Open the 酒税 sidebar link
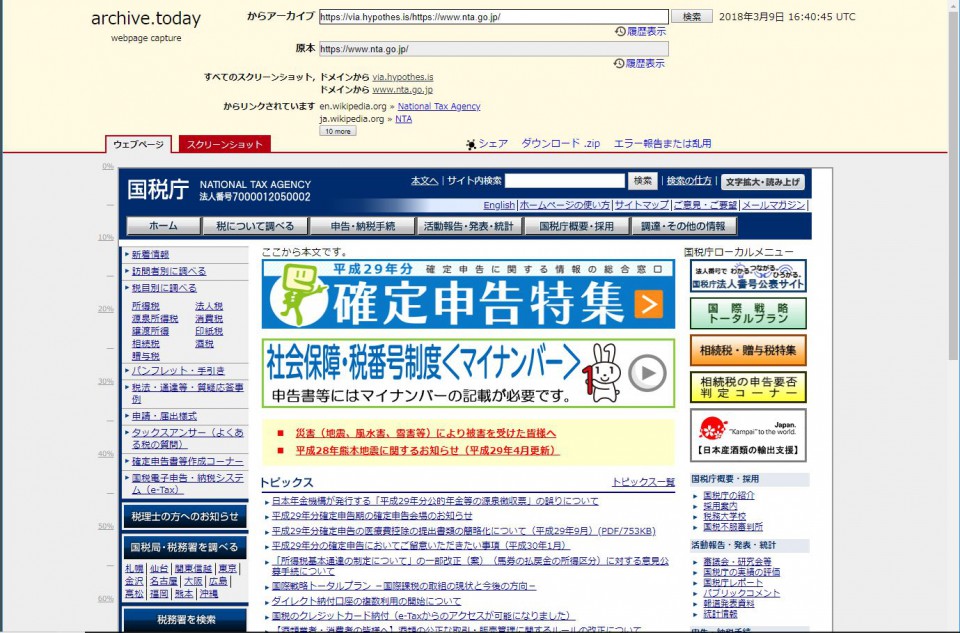The width and height of the screenshot is (960, 633). click(204, 343)
